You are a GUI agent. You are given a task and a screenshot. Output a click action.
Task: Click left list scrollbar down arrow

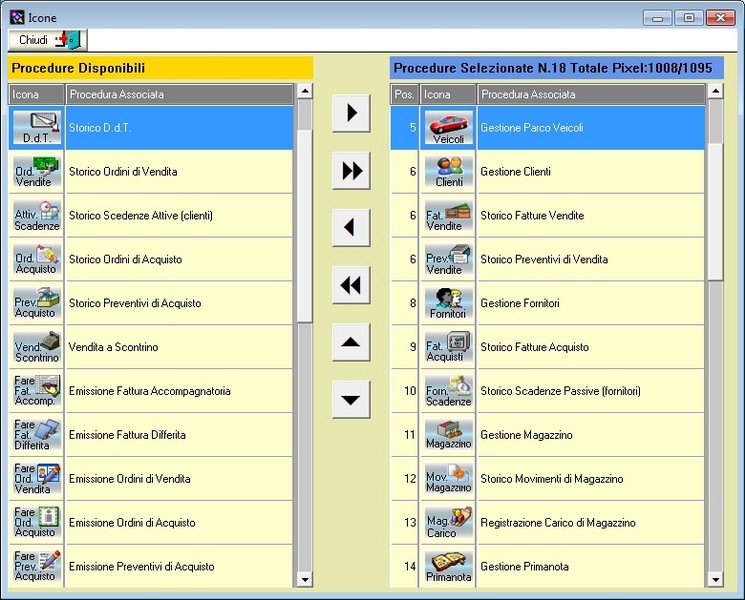pos(305,580)
